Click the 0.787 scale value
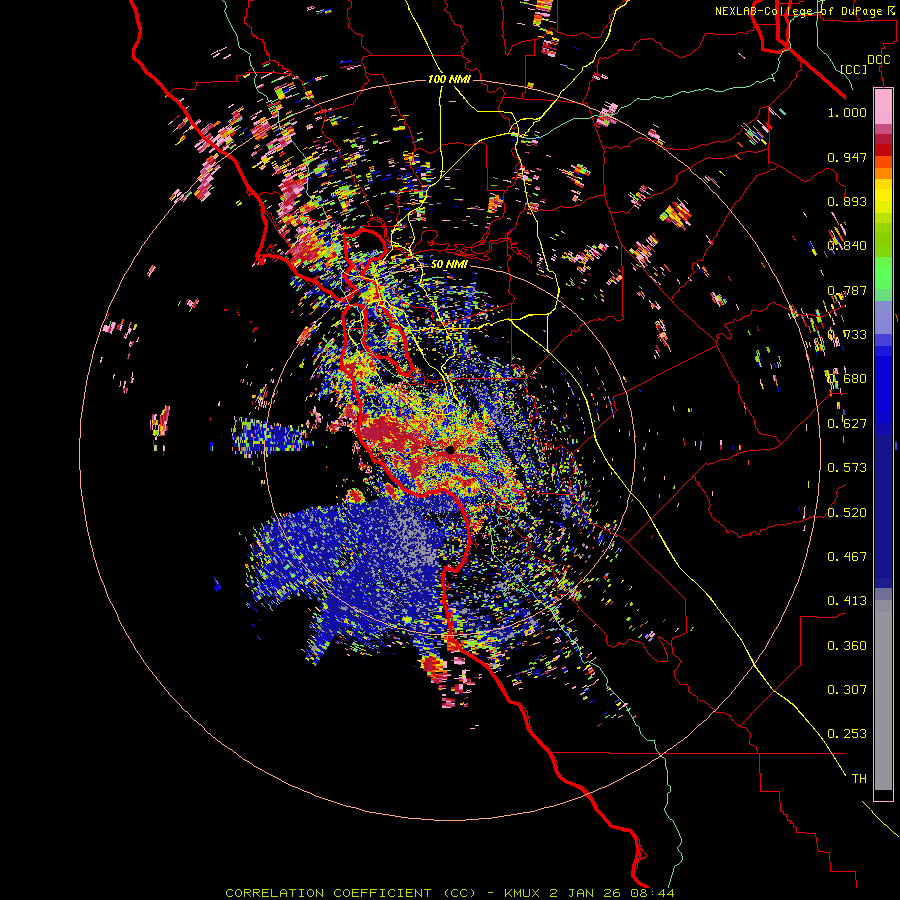Viewport: 900px width, 900px height. 847,290
